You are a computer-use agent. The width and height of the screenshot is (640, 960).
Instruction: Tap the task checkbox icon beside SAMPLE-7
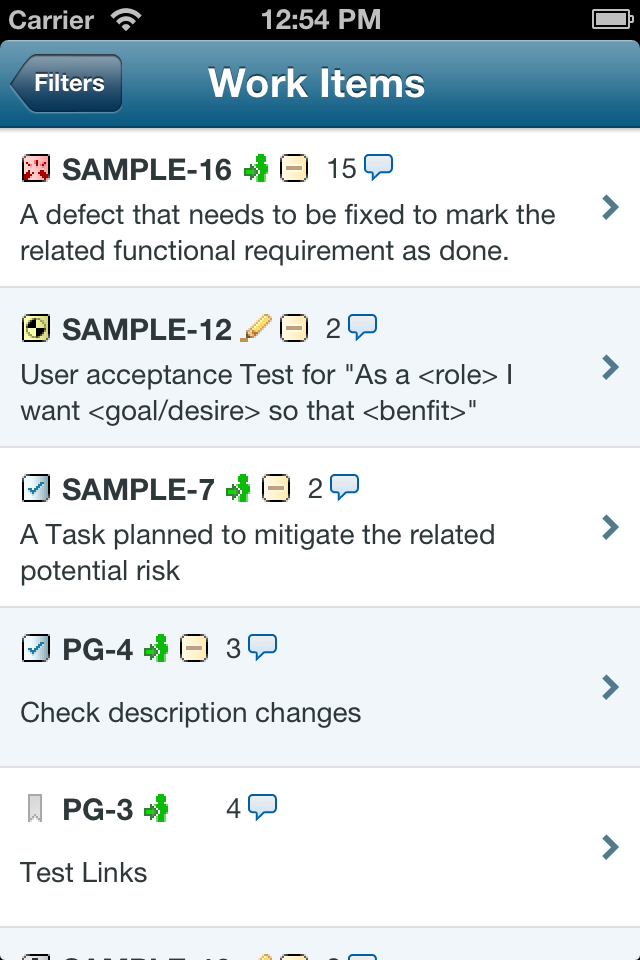[x=35, y=488]
